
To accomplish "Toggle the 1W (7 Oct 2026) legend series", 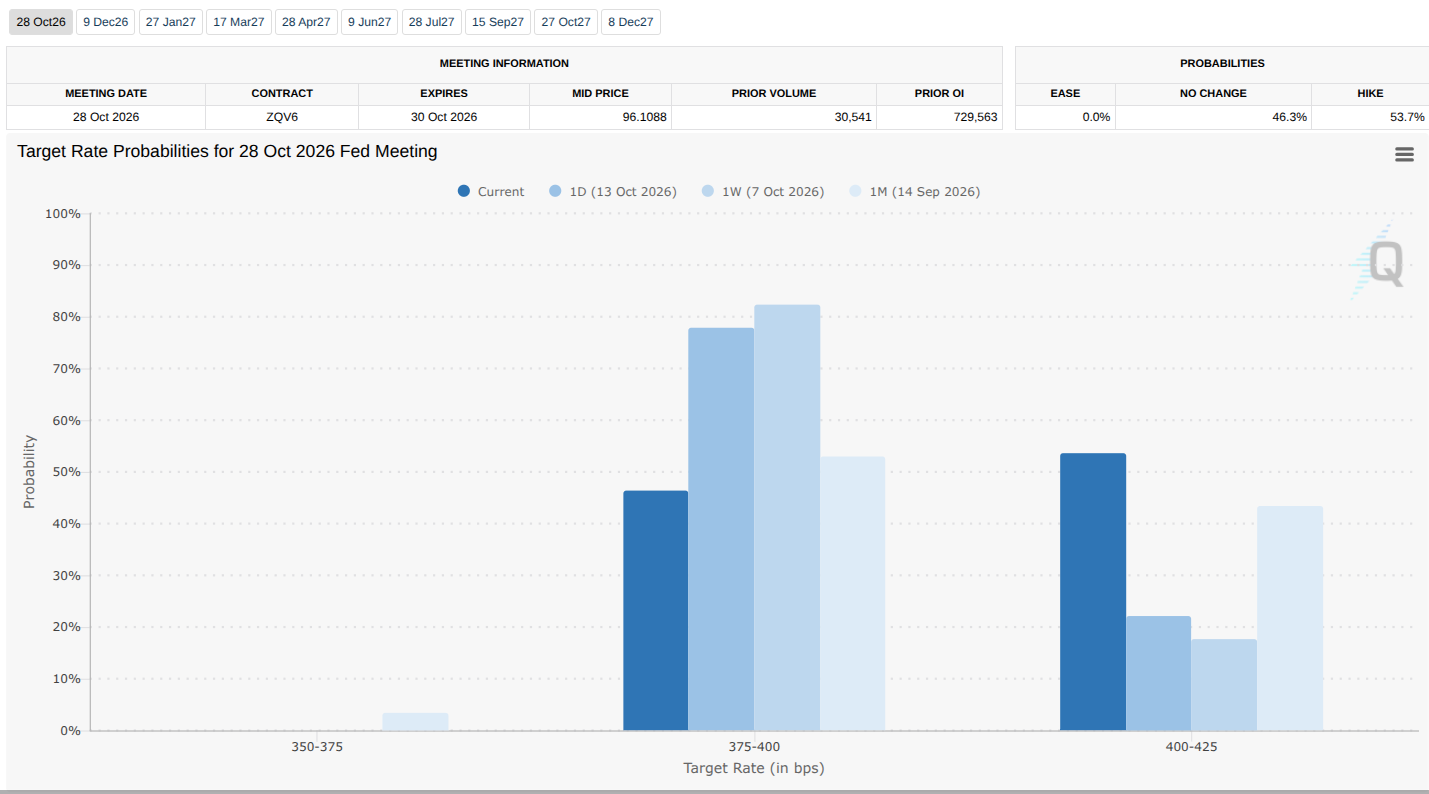I will pyautogui.click(x=762, y=191).
